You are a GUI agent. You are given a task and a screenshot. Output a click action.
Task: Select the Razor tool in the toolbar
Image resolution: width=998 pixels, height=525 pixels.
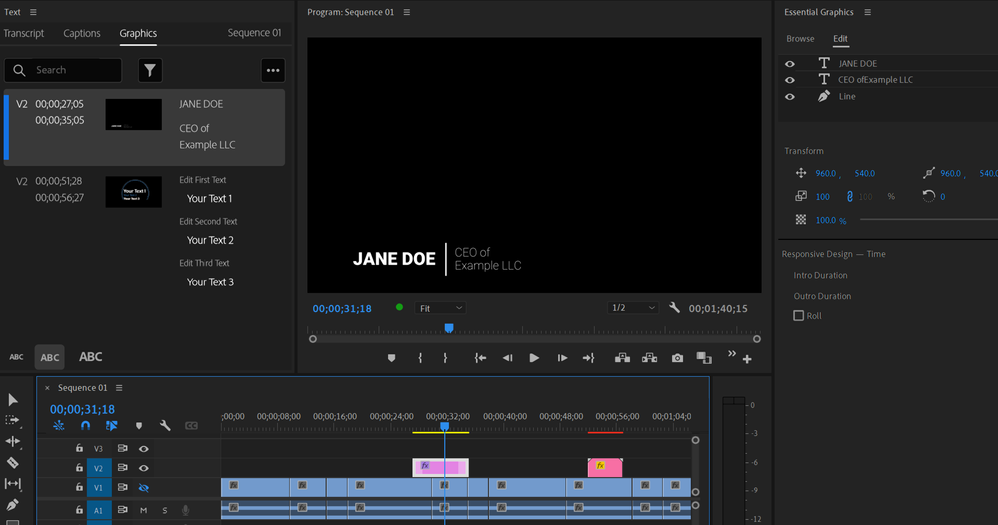[x=13, y=462]
